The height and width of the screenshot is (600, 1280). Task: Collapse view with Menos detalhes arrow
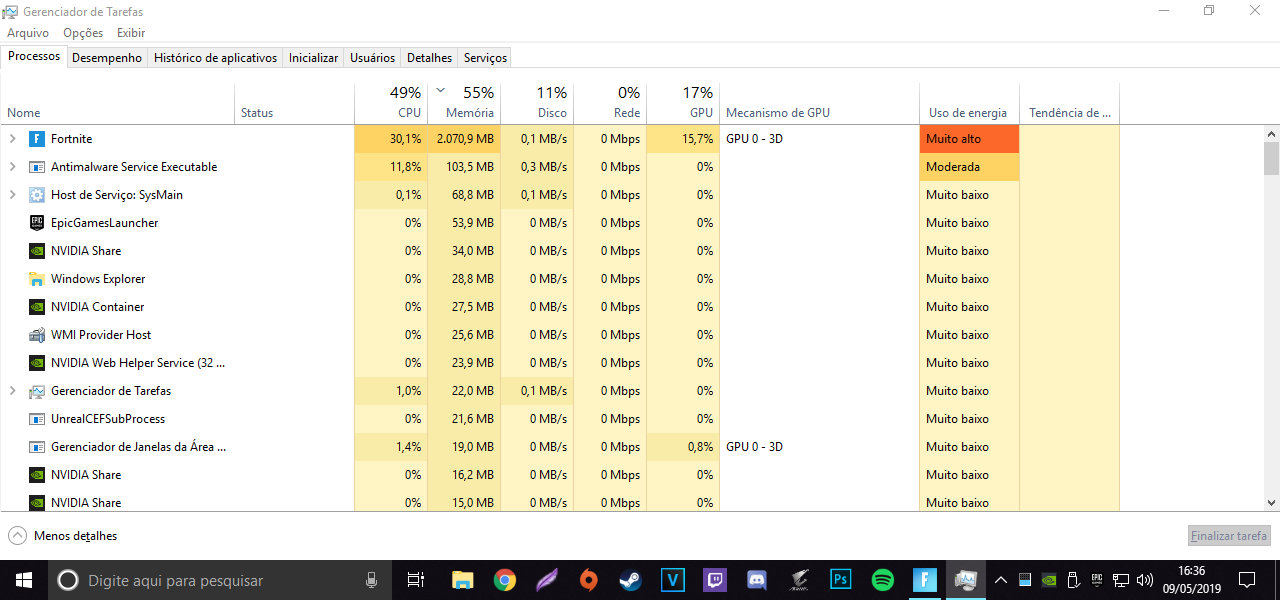pos(17,536)
